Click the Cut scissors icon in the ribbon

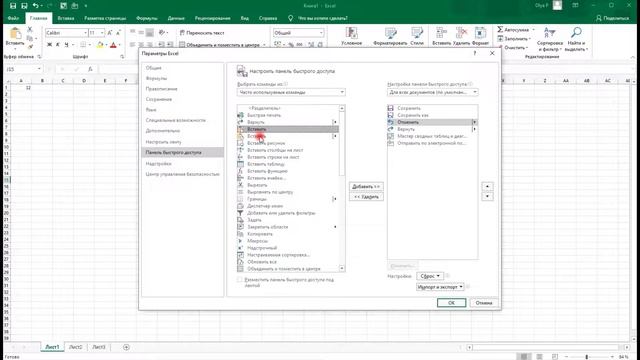pos(30,29)
